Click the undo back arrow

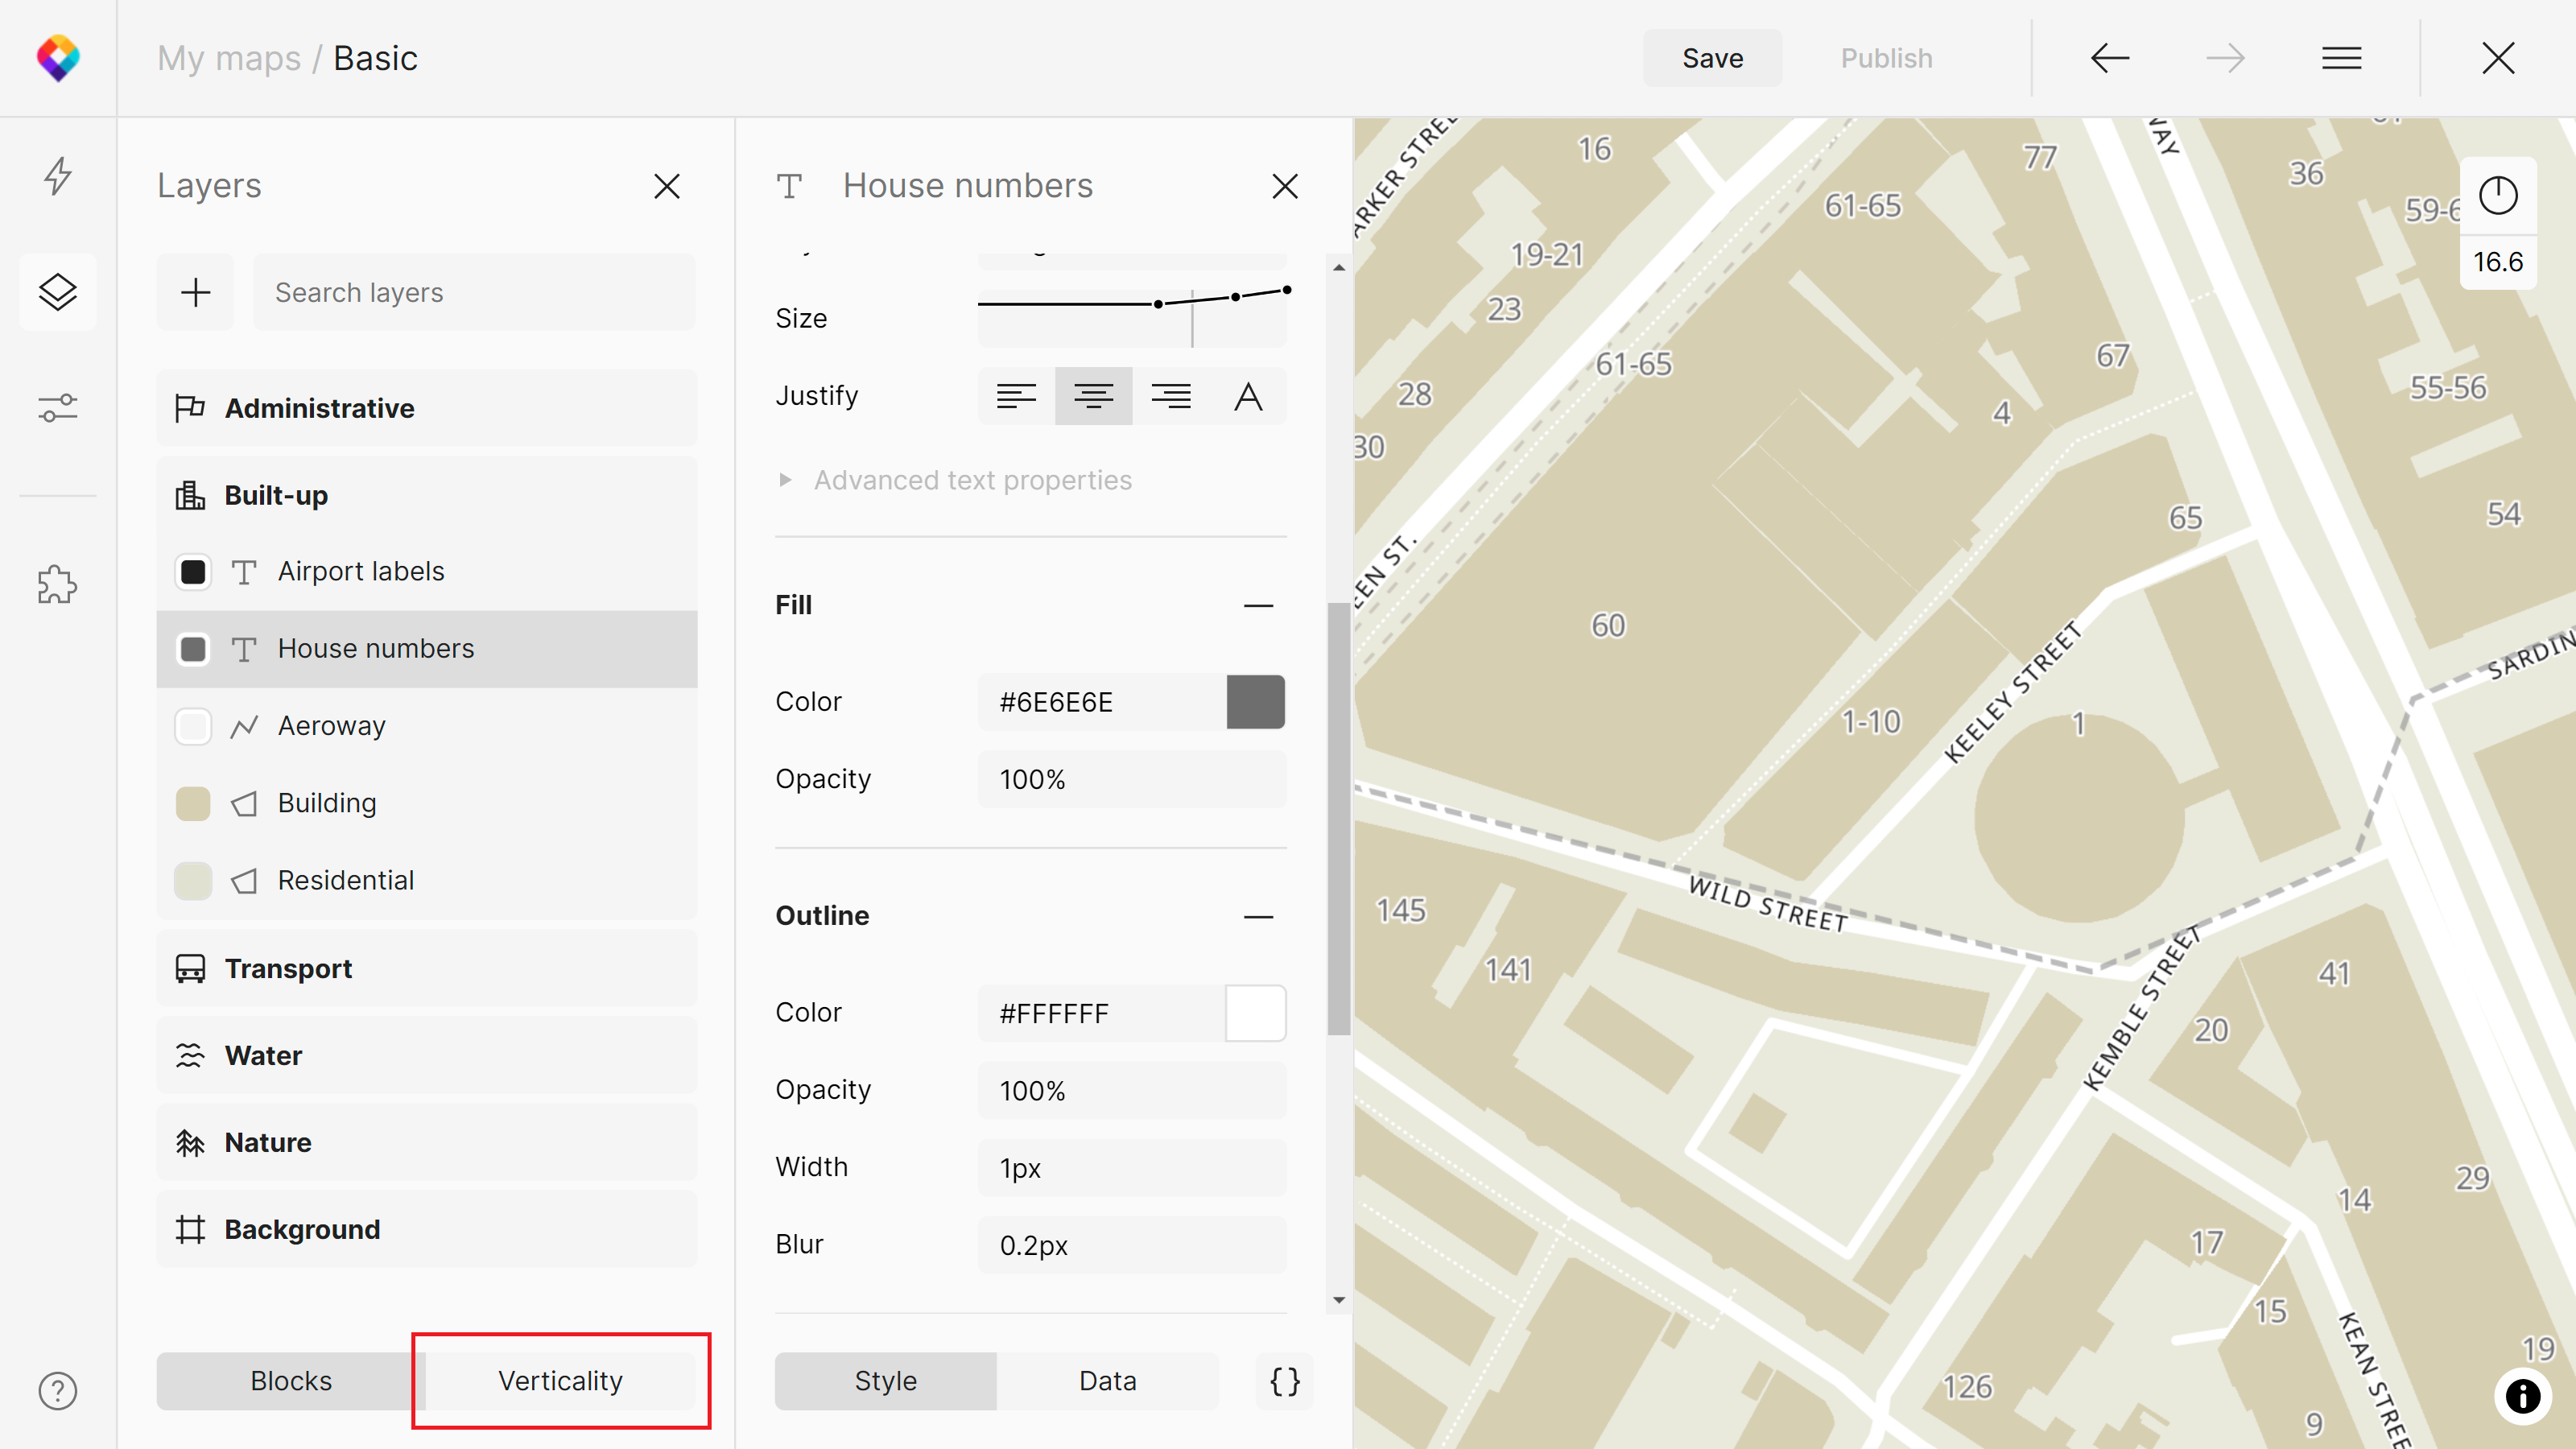[x=2110, y=58]
